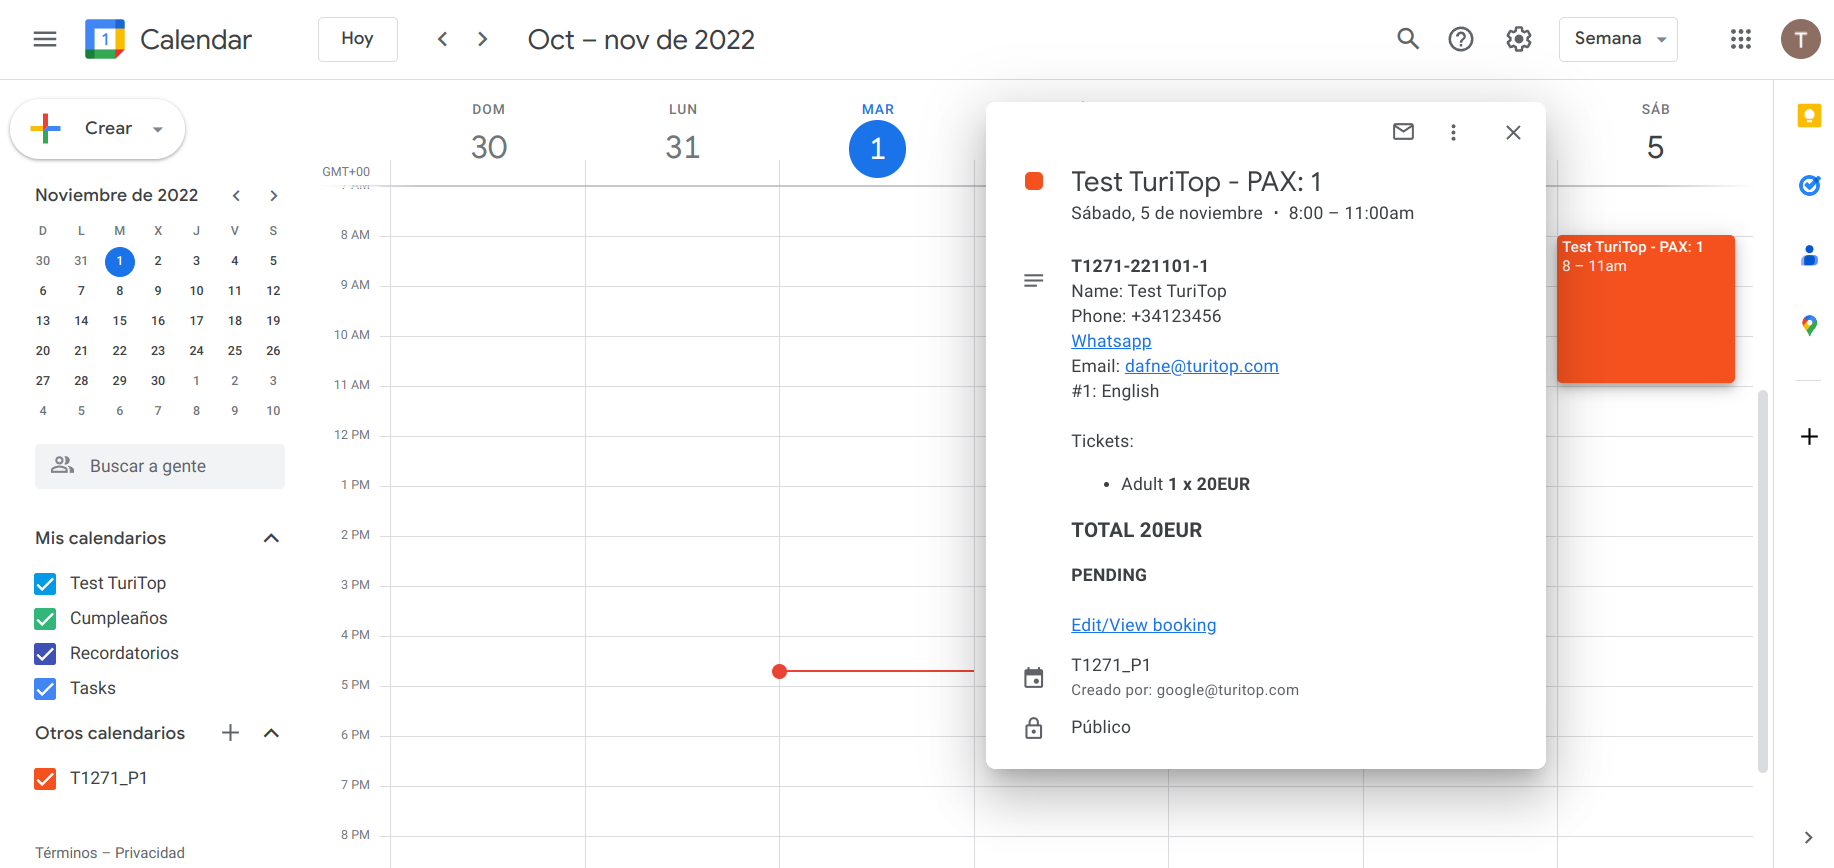
Task: Select November 16 in mini calendar
Action: click(158, 321)
